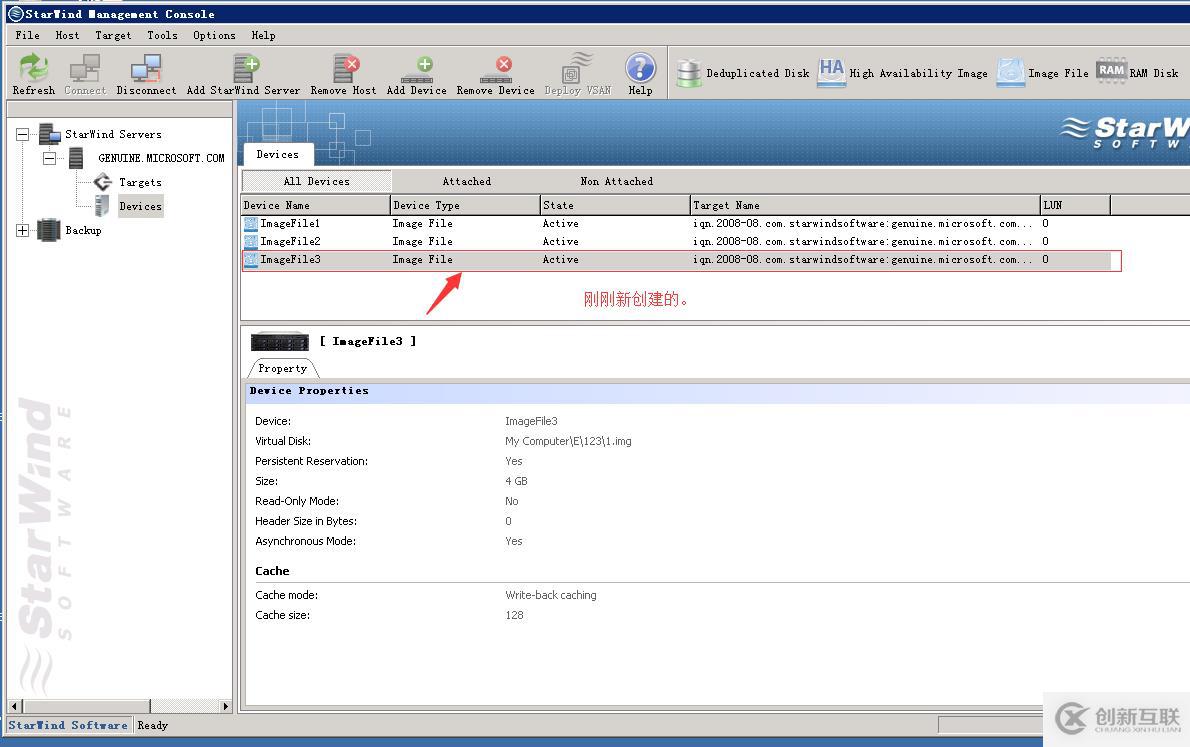Click the Refresh toolbar icon

(33, 68)
